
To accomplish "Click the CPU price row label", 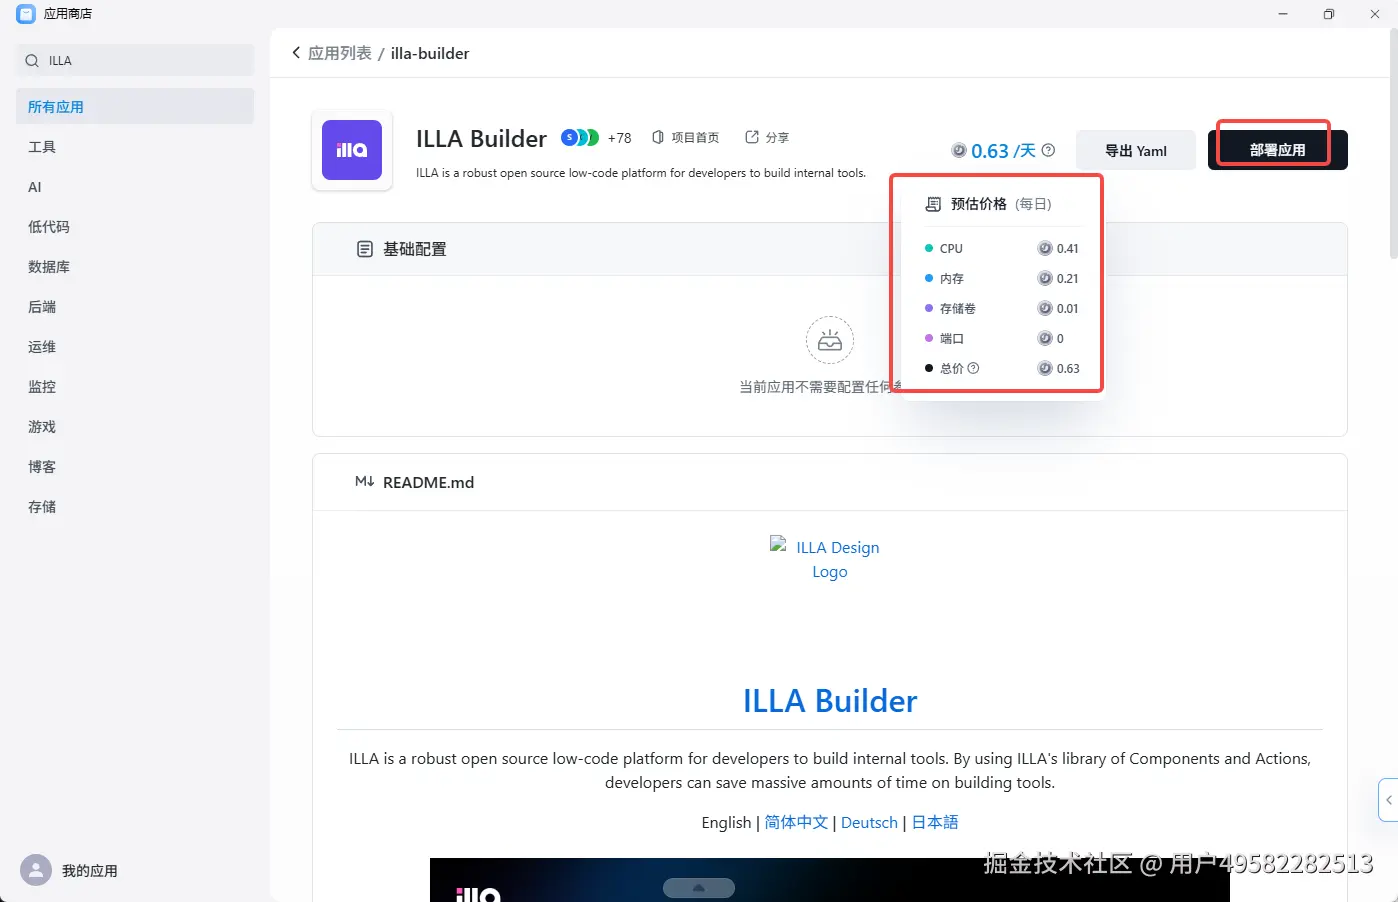I will tap(951, 248).
